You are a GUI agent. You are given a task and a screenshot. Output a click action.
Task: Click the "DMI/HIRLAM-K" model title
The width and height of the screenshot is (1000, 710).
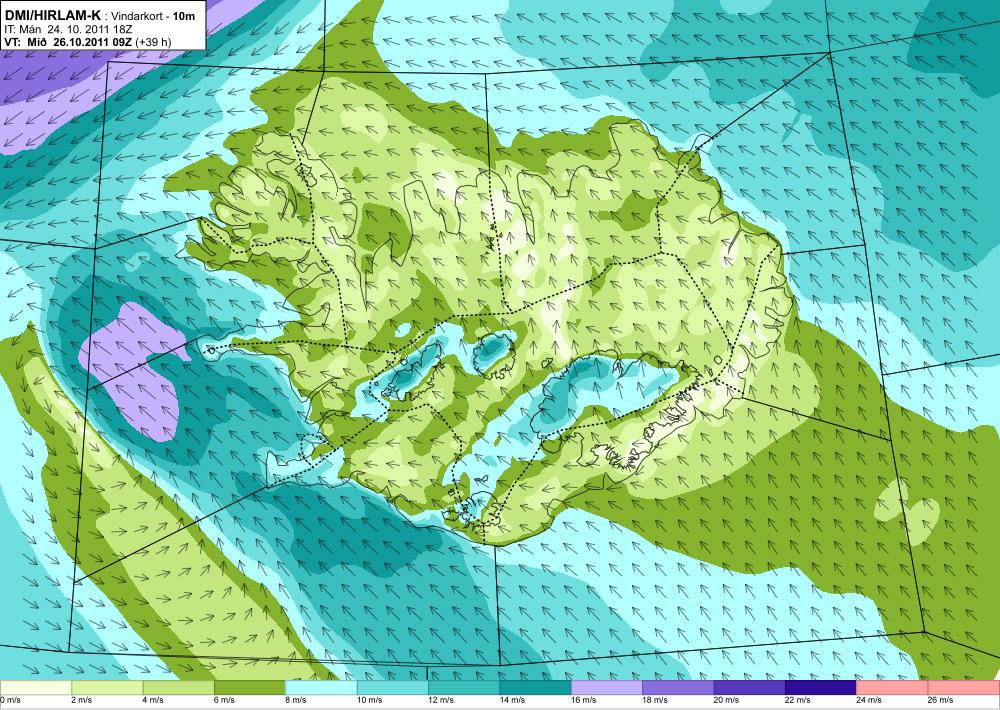coord(52,15)
